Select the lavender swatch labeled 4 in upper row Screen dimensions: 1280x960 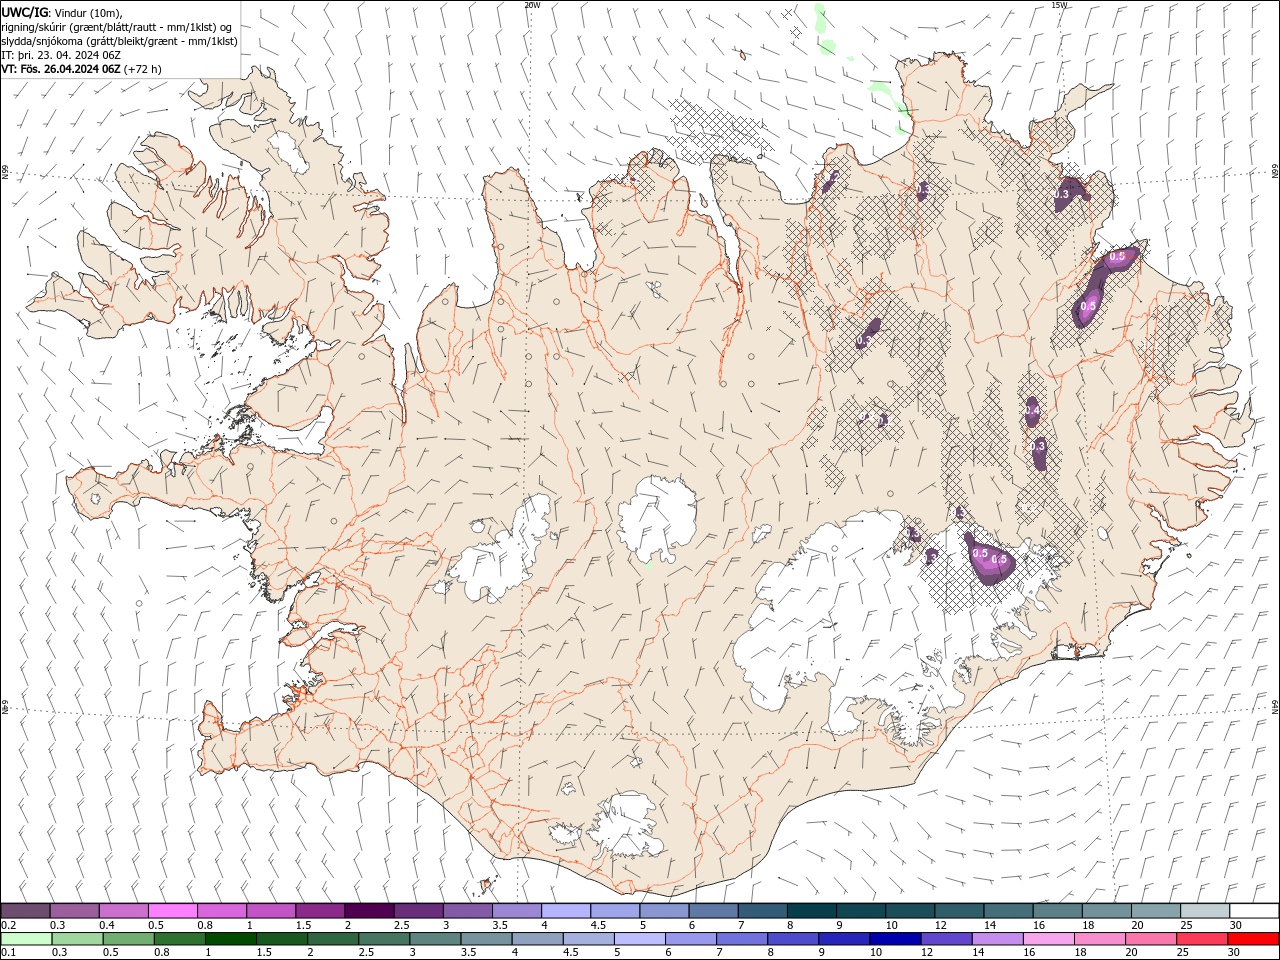pos(566,911)
